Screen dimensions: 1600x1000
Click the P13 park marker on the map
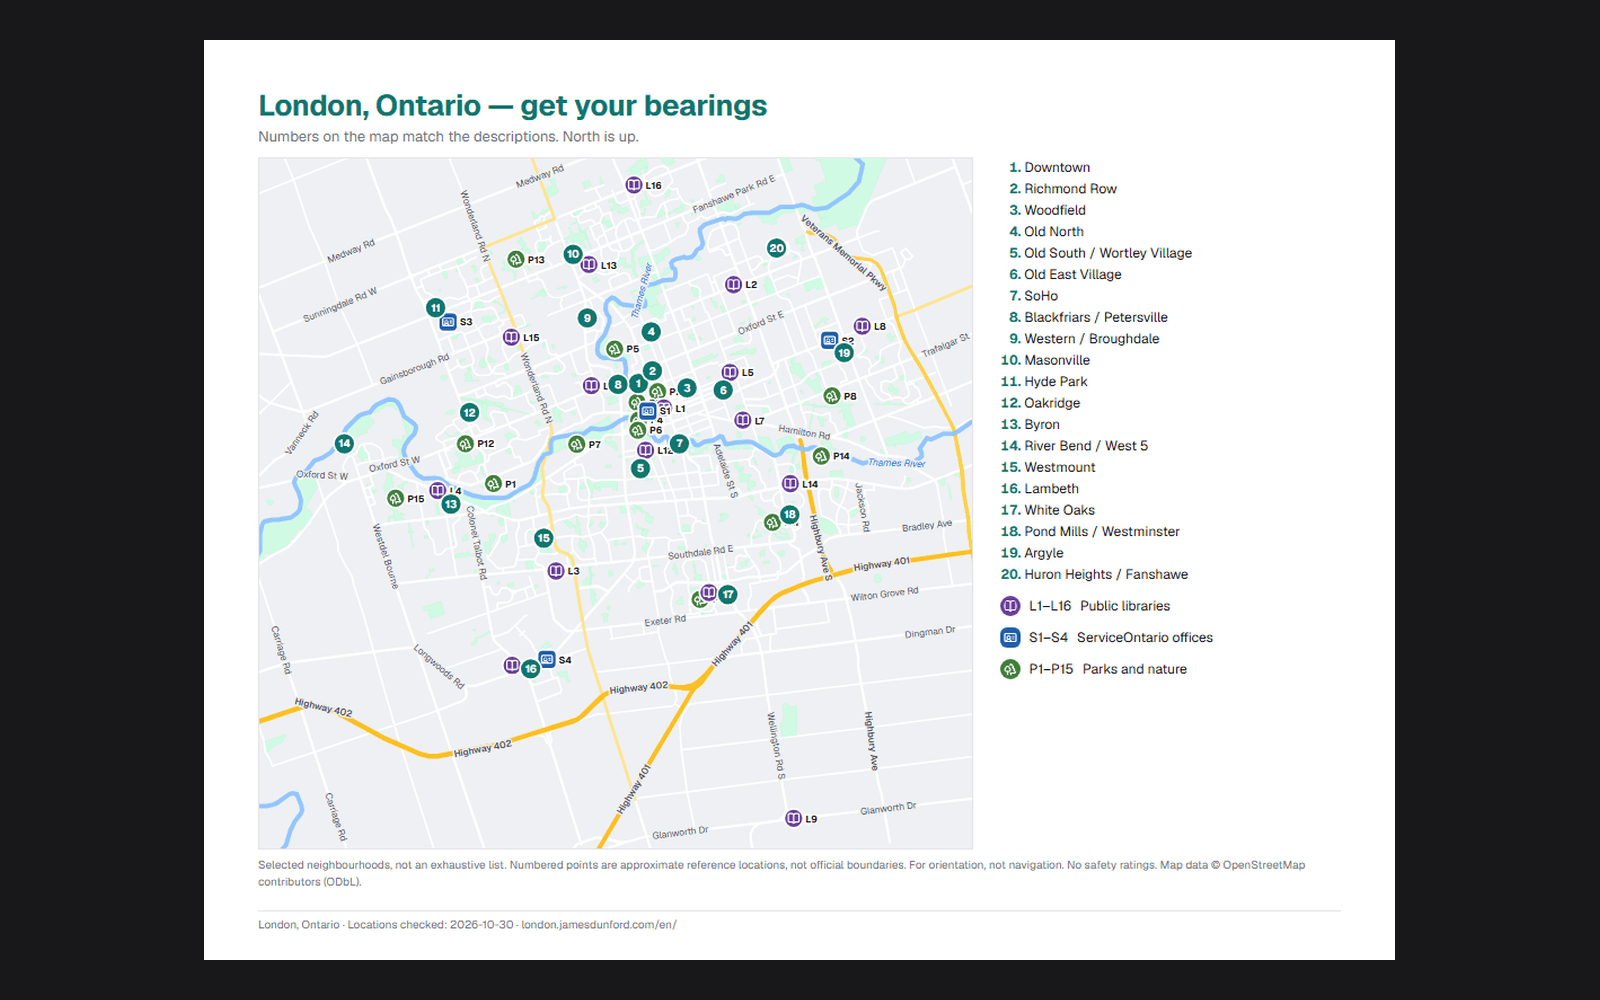point(515,260)
